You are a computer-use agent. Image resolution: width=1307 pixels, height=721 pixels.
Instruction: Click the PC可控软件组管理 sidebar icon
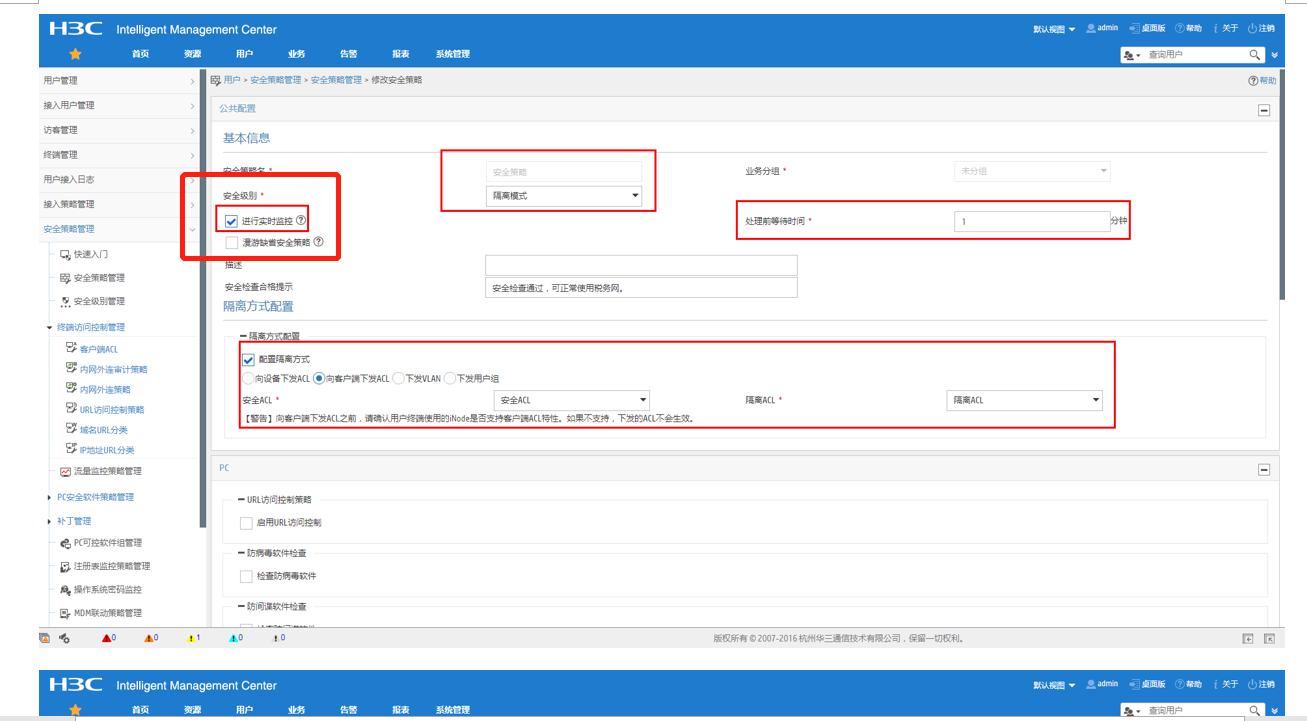click(65, 543)
